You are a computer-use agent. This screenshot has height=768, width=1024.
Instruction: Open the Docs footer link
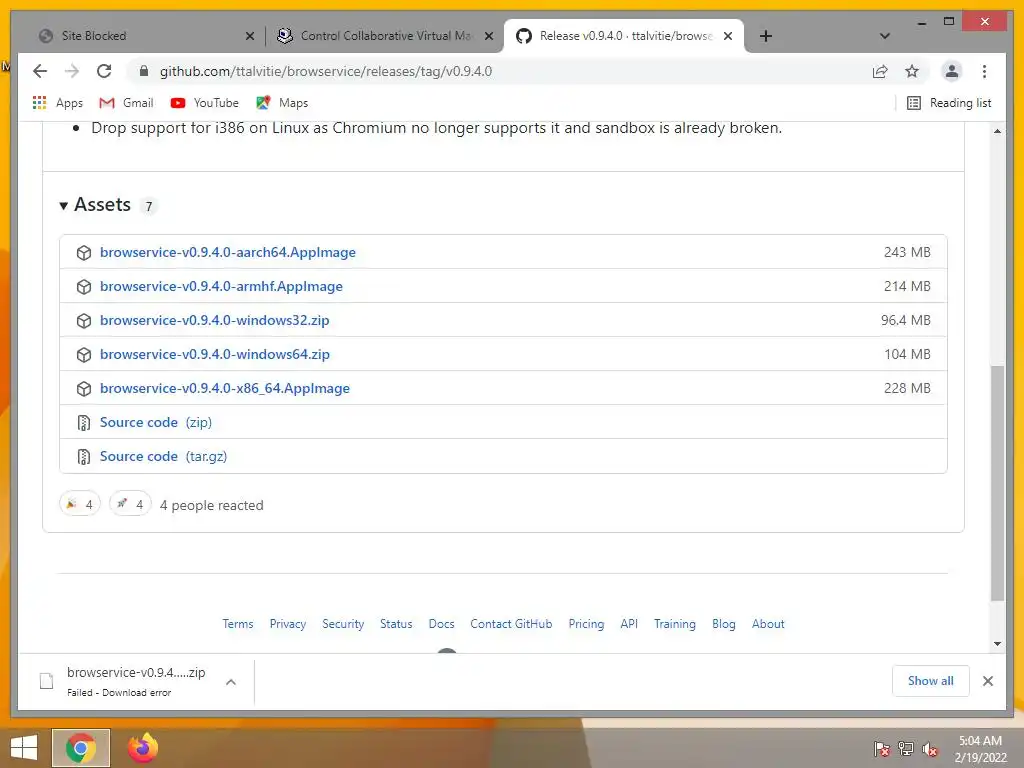(441, 624)
